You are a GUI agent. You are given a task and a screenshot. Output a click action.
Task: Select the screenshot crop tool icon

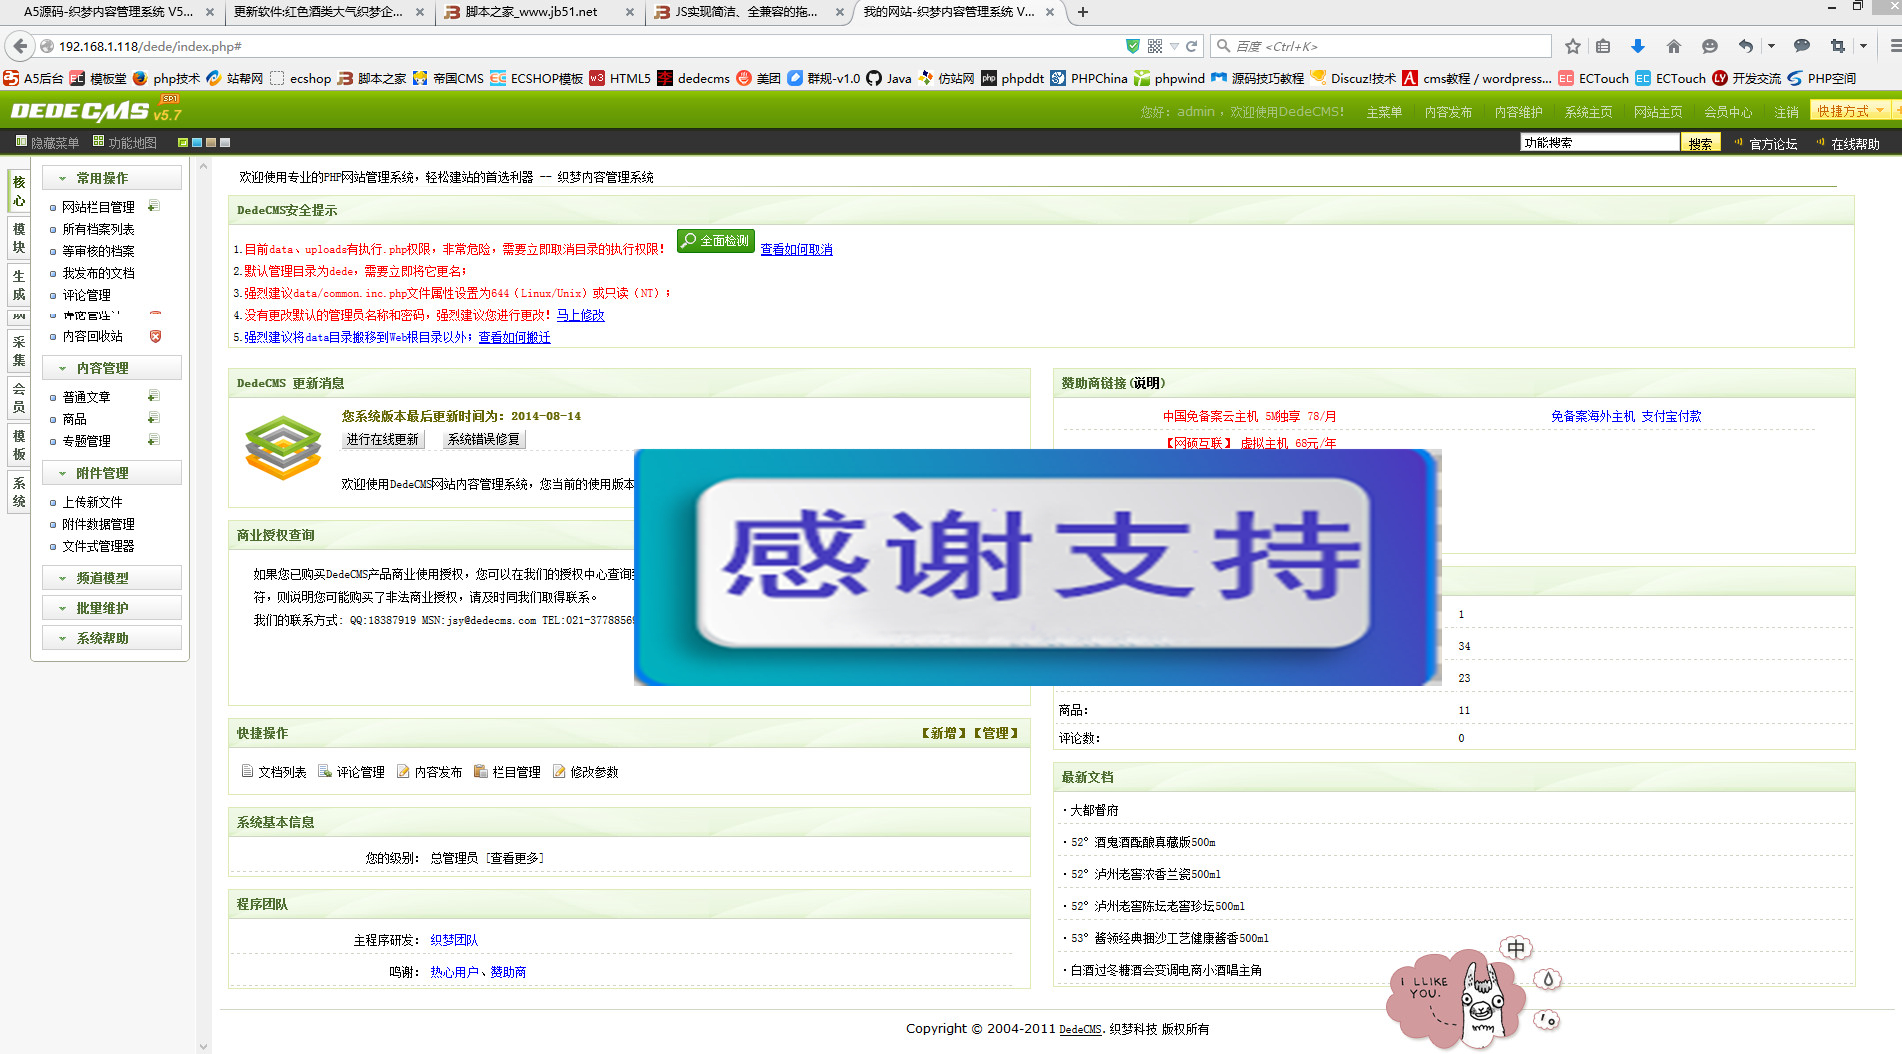point(1838,46)
